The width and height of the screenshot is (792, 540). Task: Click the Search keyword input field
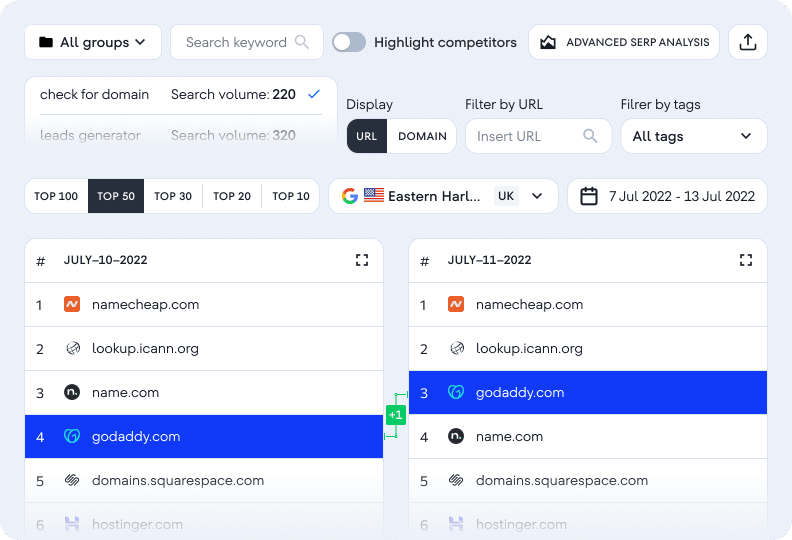(x=236, y=42)
